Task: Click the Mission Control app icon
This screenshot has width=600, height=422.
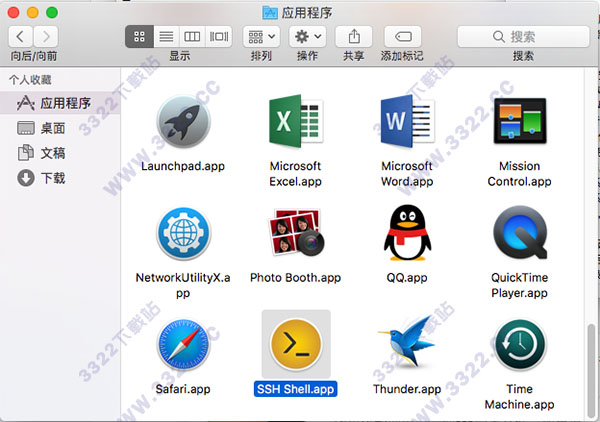Action: [x=520, y=121]
